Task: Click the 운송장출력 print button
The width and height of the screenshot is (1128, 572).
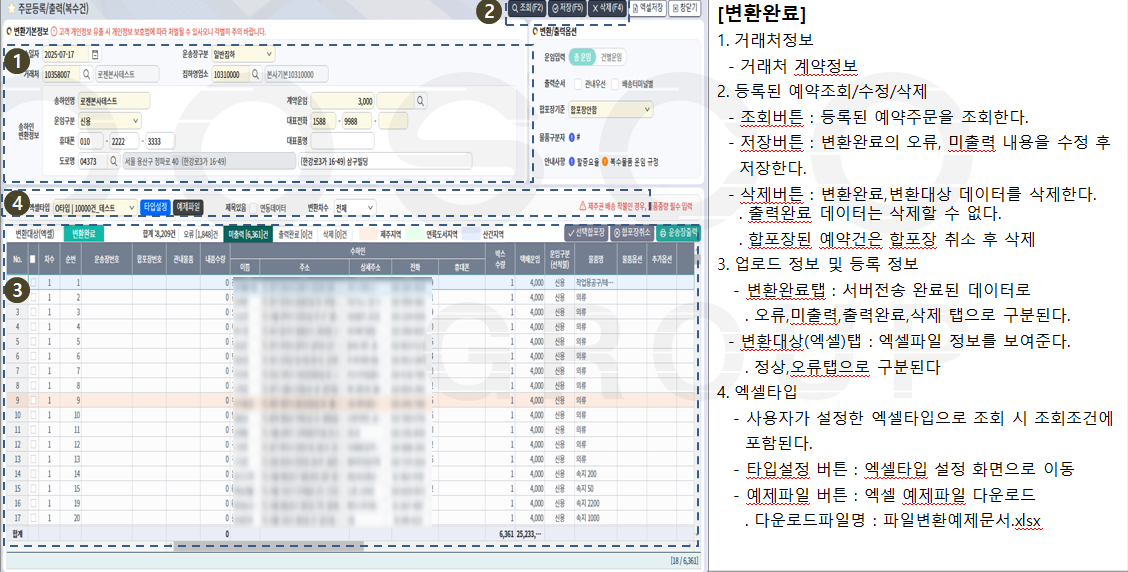Action: (676, 233)
